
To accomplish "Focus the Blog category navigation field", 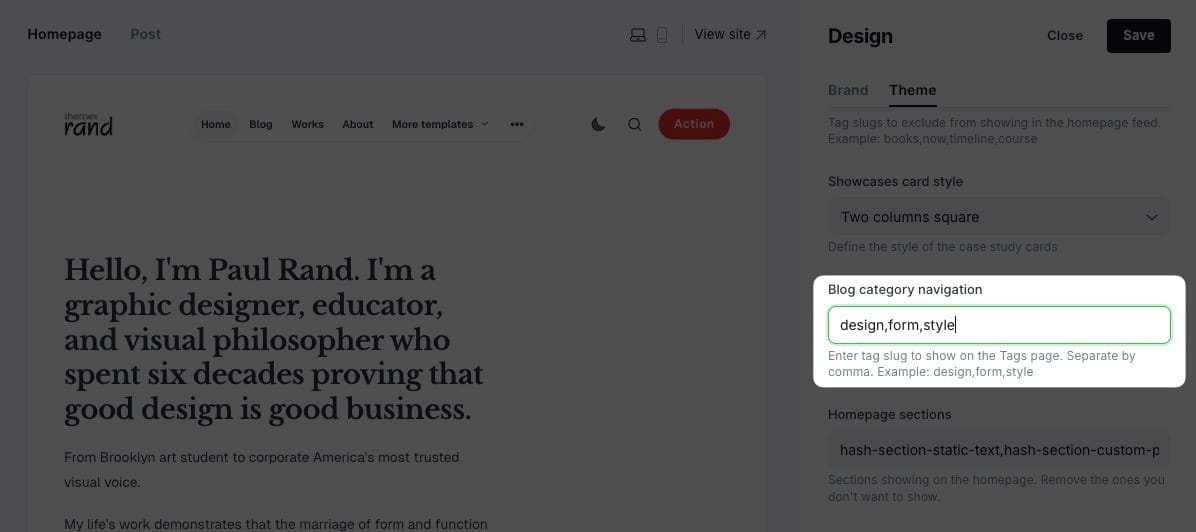I will (x=998, y=325).
